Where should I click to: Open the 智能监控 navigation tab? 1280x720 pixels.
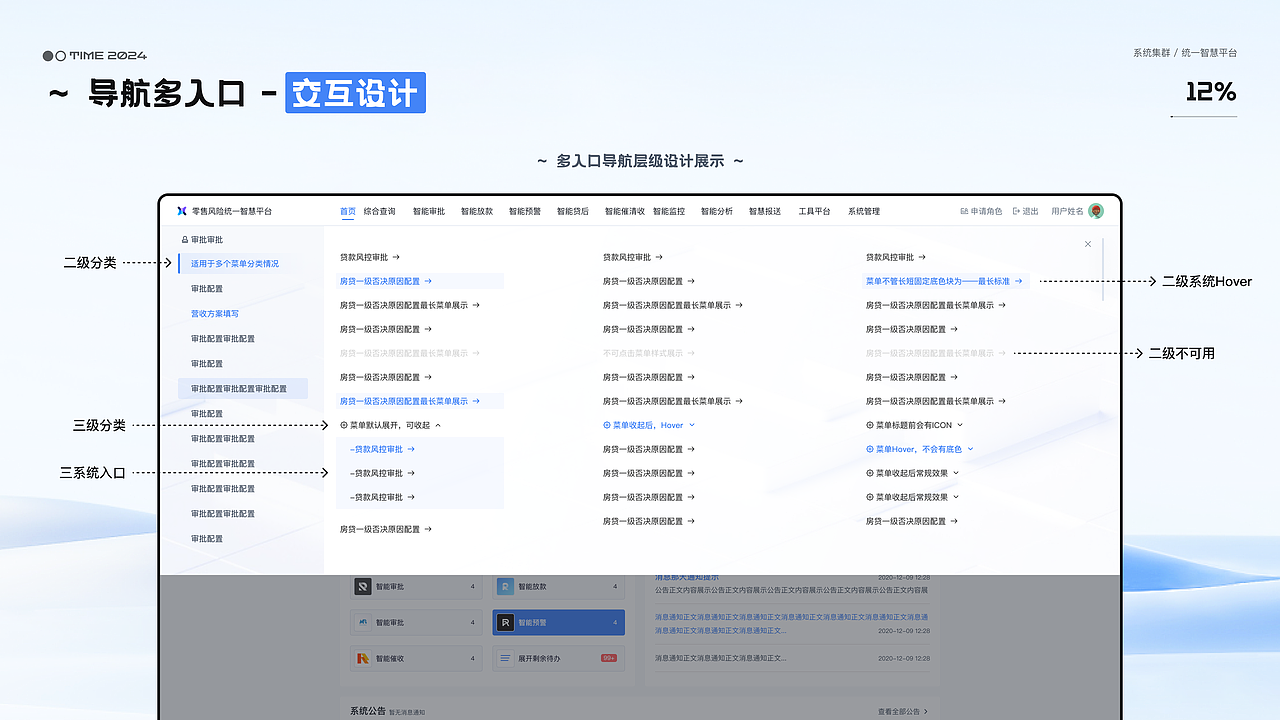pyautogui.click(x=669, y=211)
